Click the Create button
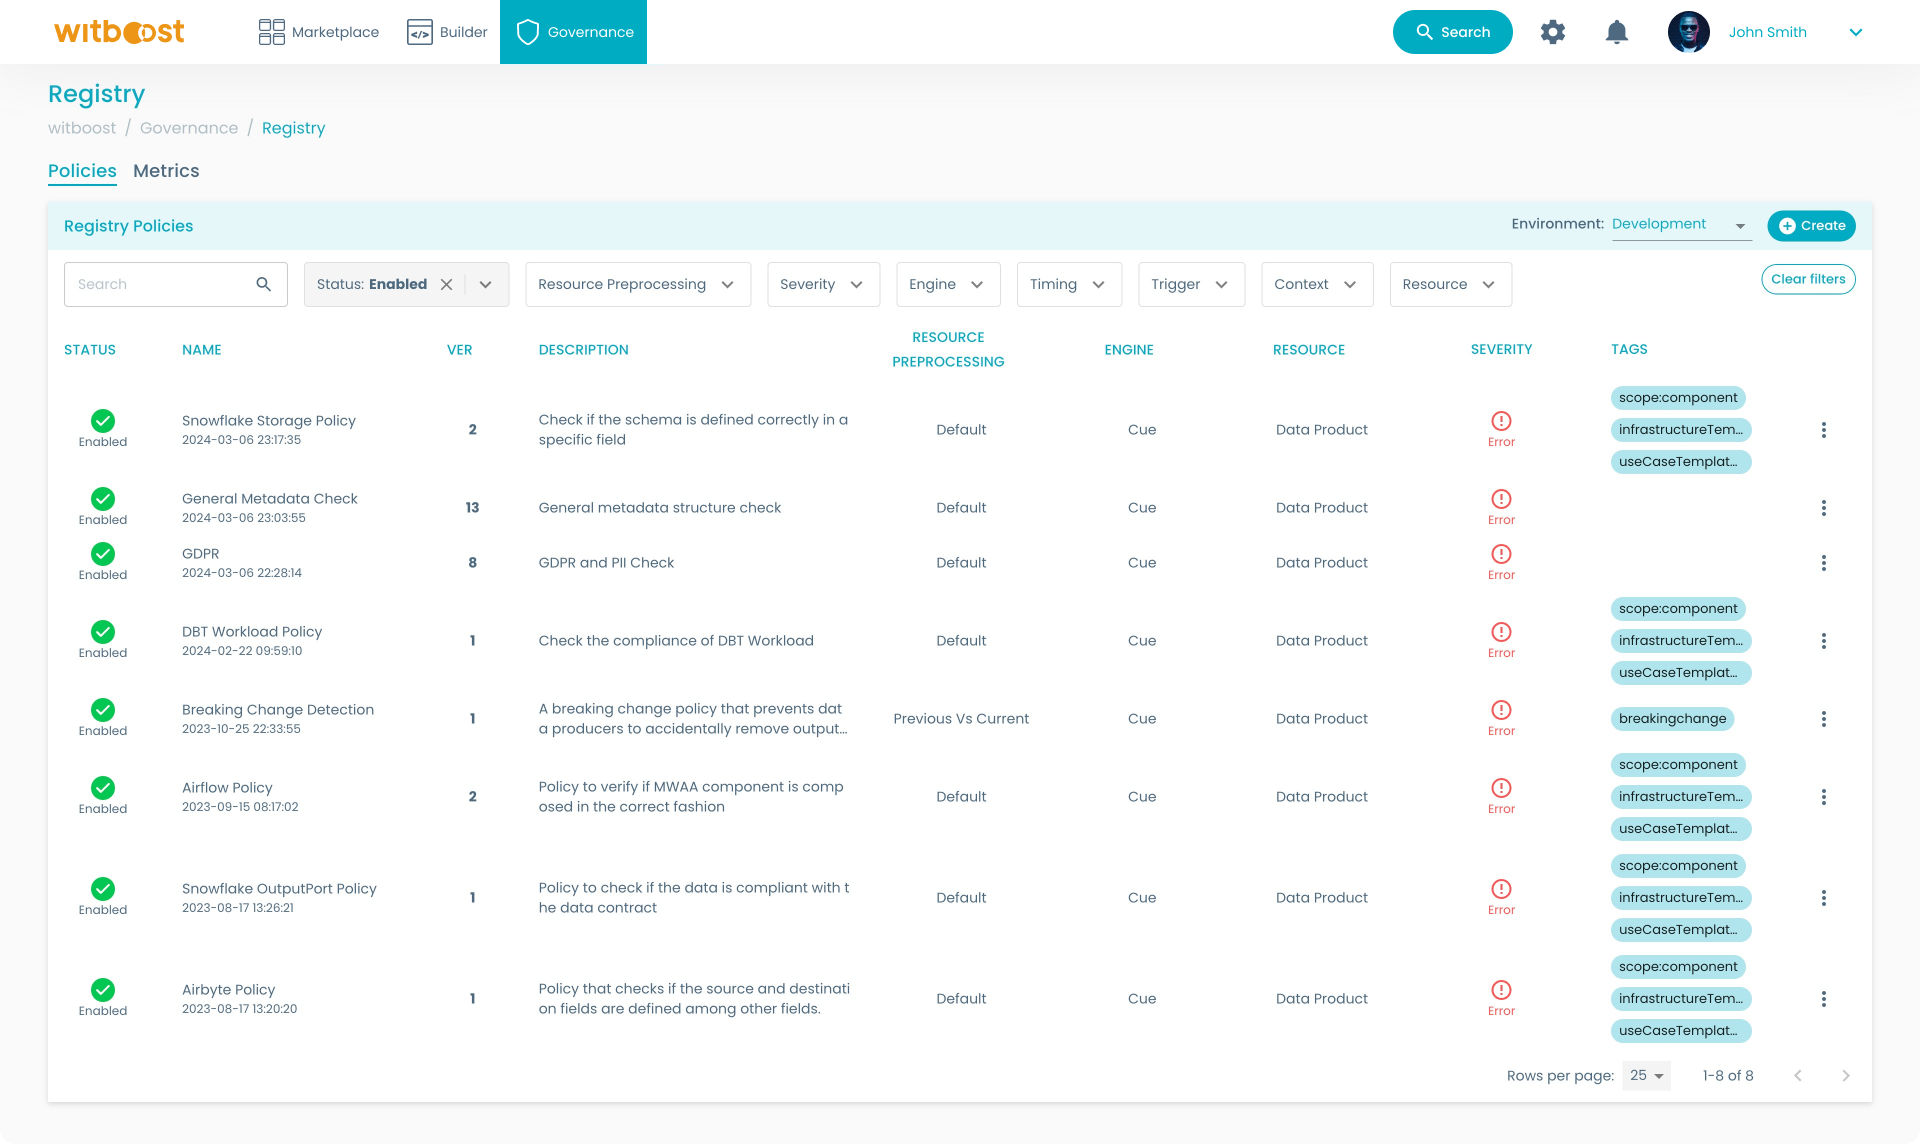1920x1144 pixels. coord(1811,226)
